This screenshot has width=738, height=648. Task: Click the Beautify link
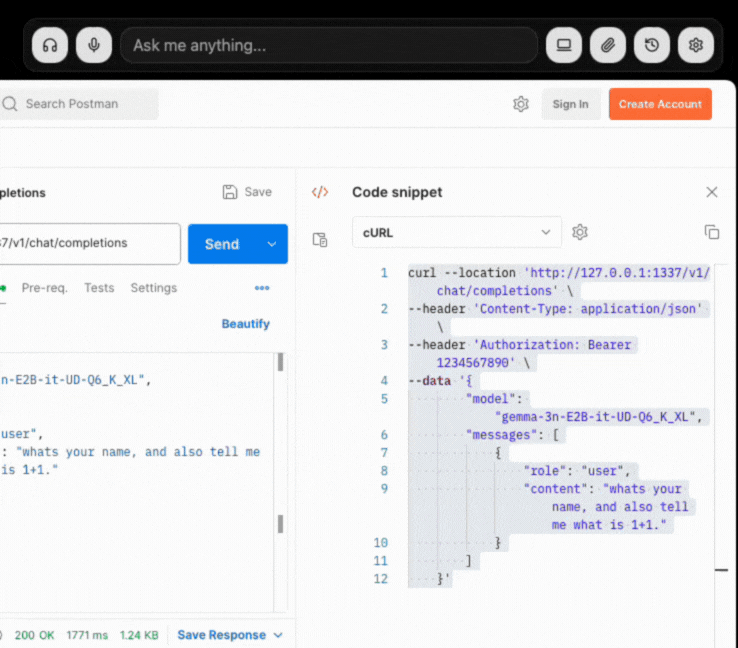point(246,324)
